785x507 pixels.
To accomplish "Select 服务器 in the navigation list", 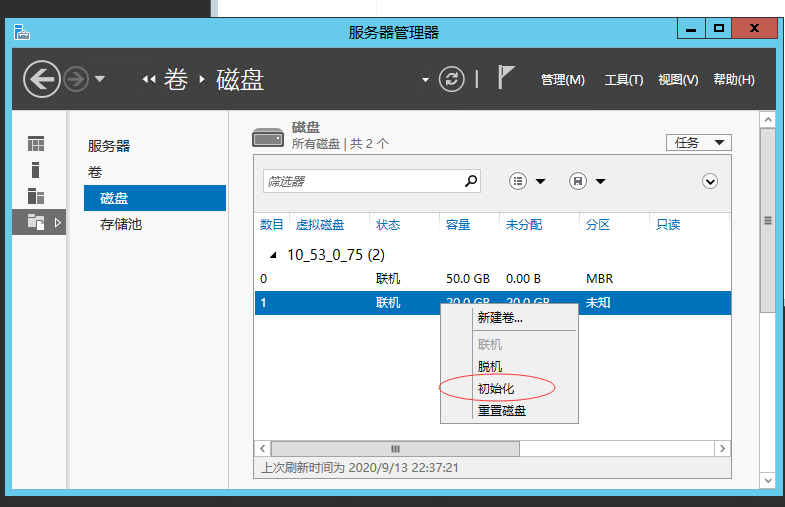I will tap(109, 146).
